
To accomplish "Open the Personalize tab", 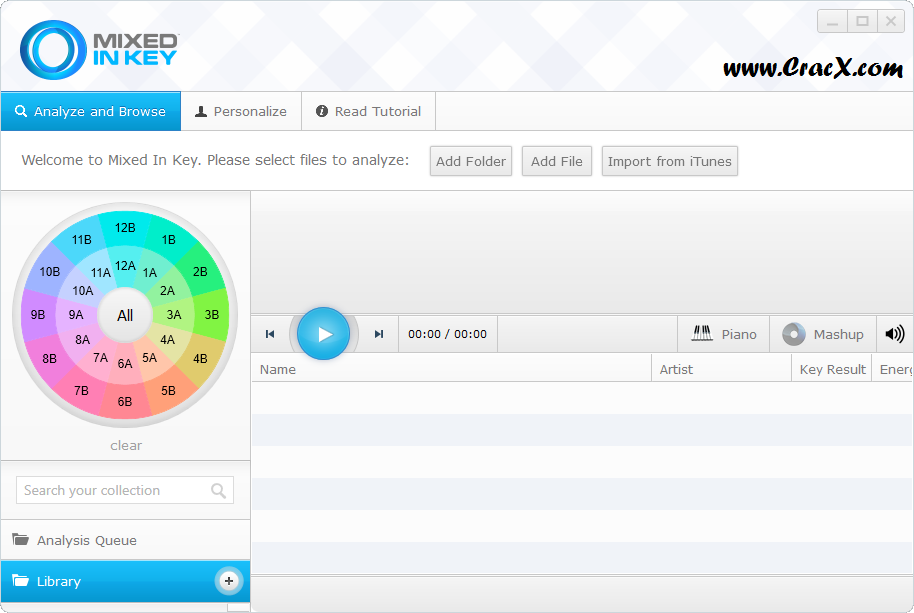I will (x=241, y=111).
